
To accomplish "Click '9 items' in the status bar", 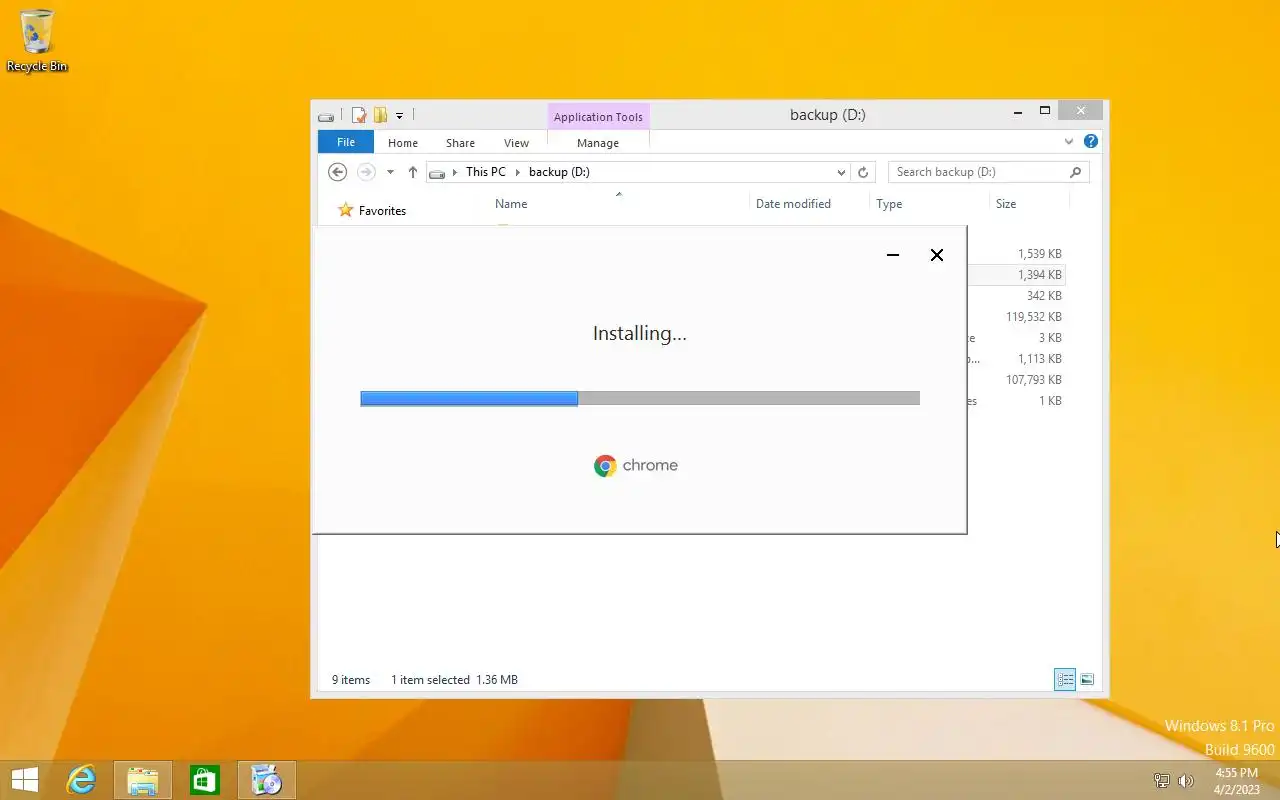I will pos(351,680).
